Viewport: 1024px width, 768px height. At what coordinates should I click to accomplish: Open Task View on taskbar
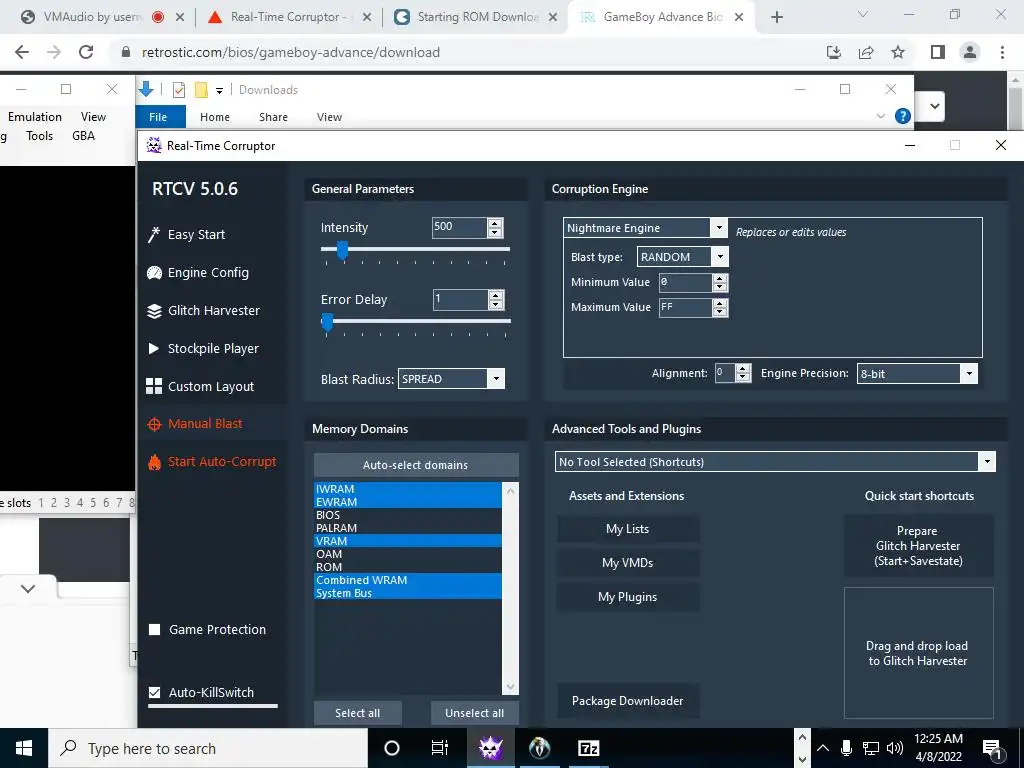[440, 748]
